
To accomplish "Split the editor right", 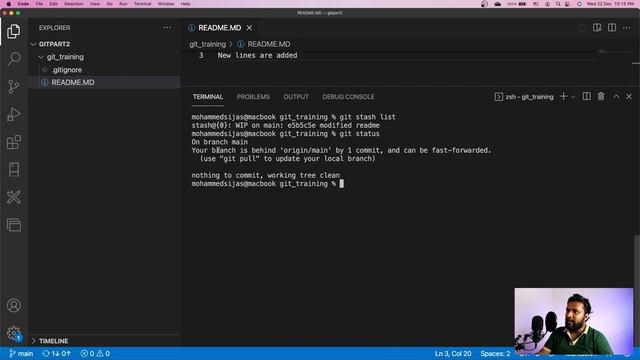I will pos(612,27).
